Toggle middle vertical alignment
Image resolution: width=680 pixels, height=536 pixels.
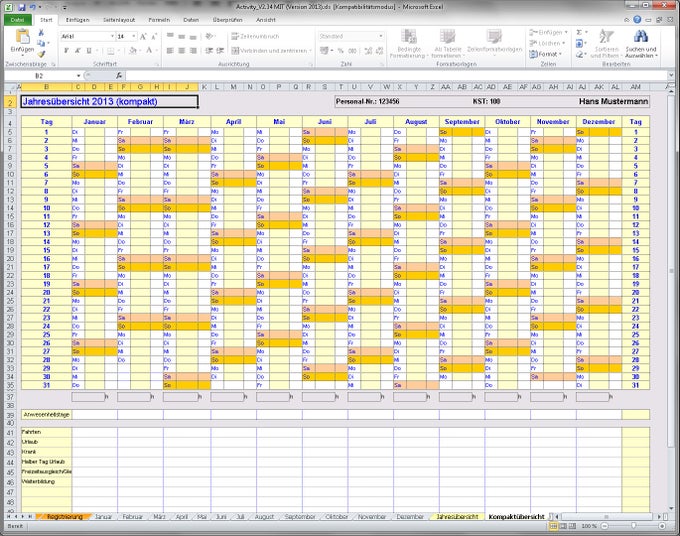[181, 36]
